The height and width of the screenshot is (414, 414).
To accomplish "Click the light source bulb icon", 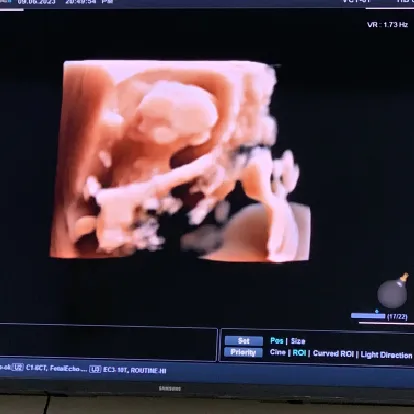I will (x=393, y=291).
